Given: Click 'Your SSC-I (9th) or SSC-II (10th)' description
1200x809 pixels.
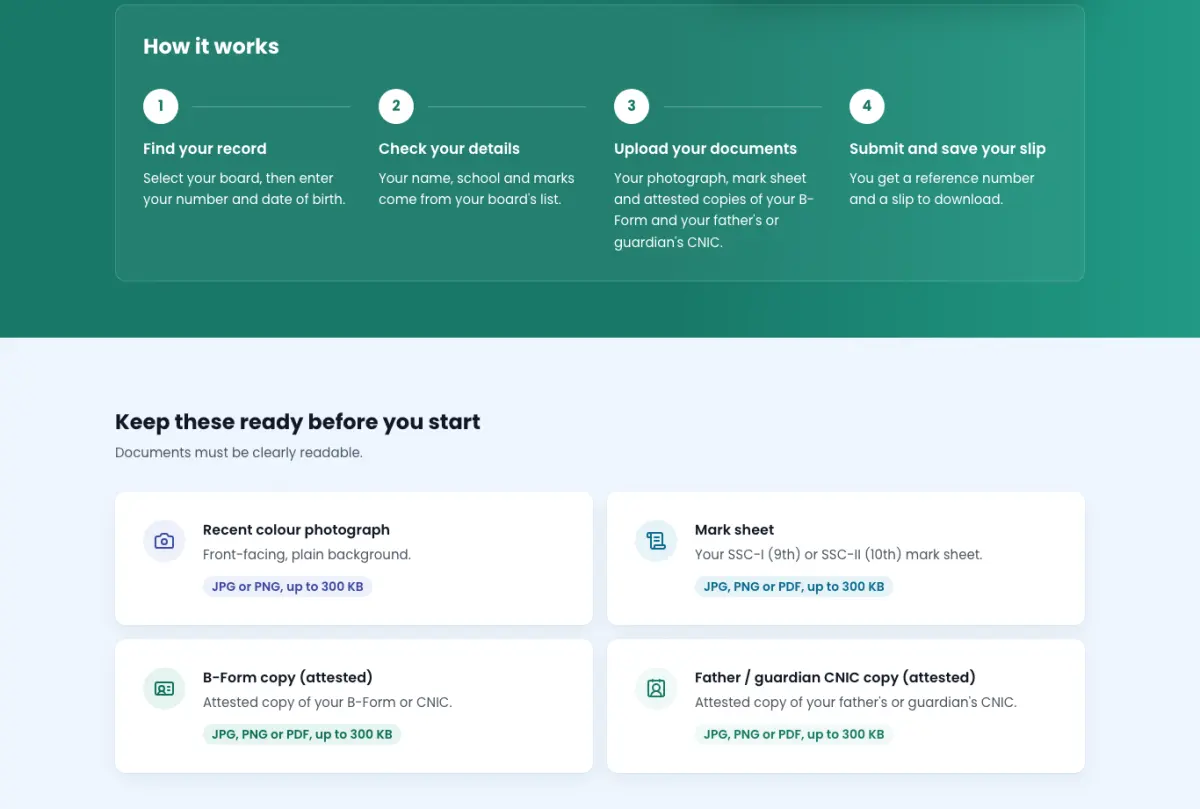Looking at the screenshot, I should [x=838, y=554].
